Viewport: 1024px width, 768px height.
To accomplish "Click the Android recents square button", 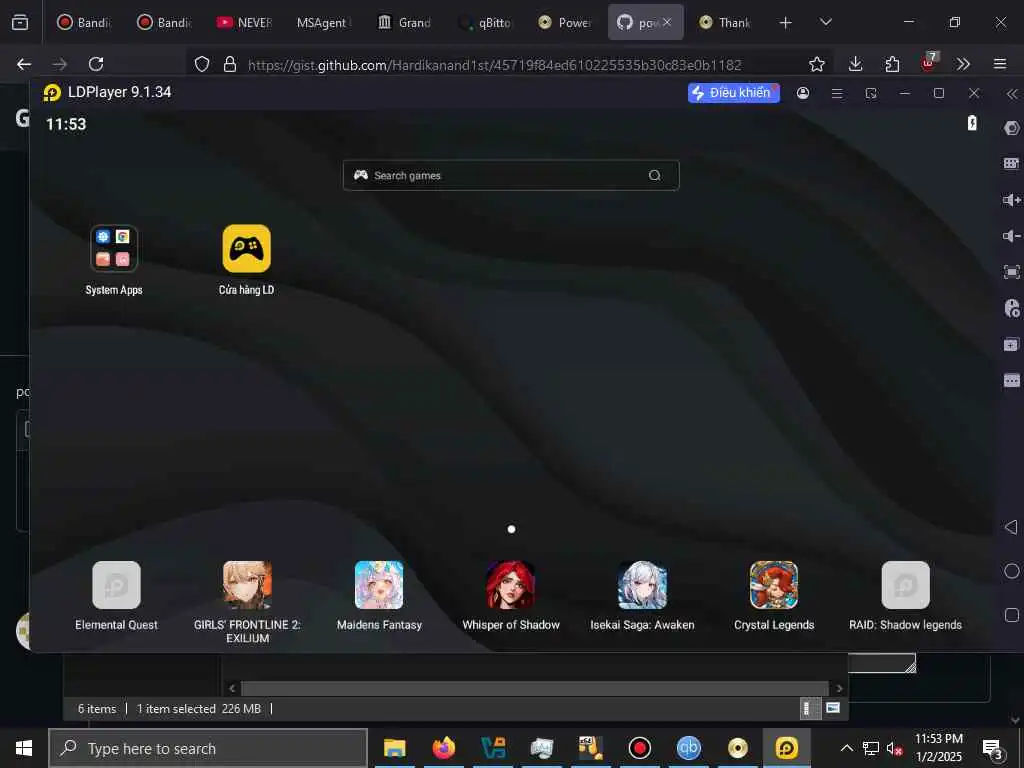I will tap(1012, 615).
